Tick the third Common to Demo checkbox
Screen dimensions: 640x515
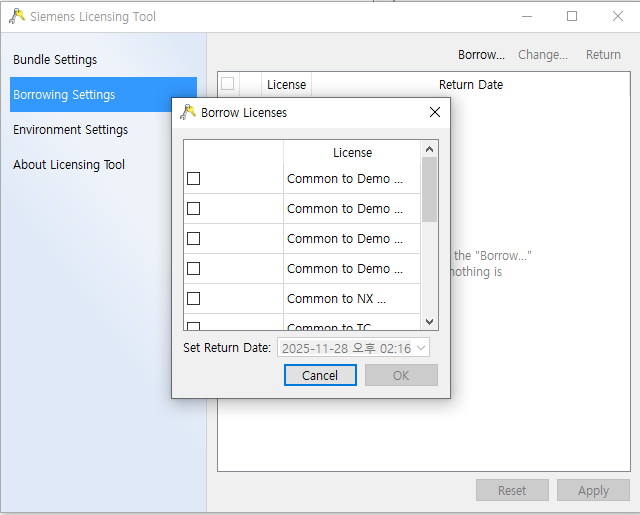[193, 238]
